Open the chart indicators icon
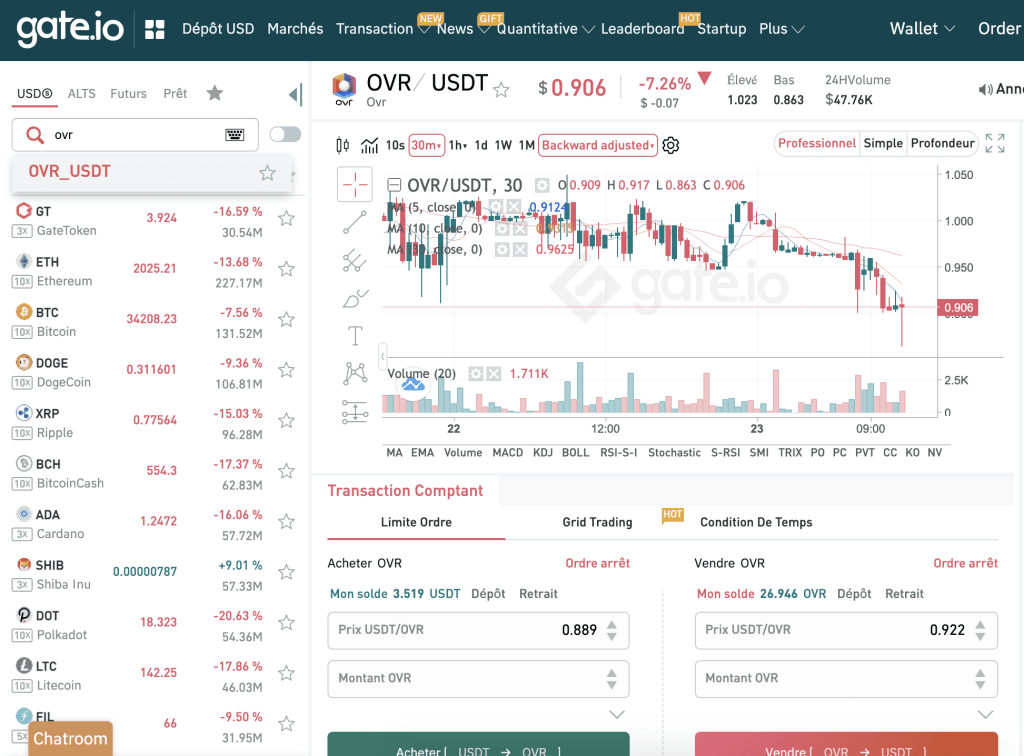The image size is (1024, 756). [370, 145]
